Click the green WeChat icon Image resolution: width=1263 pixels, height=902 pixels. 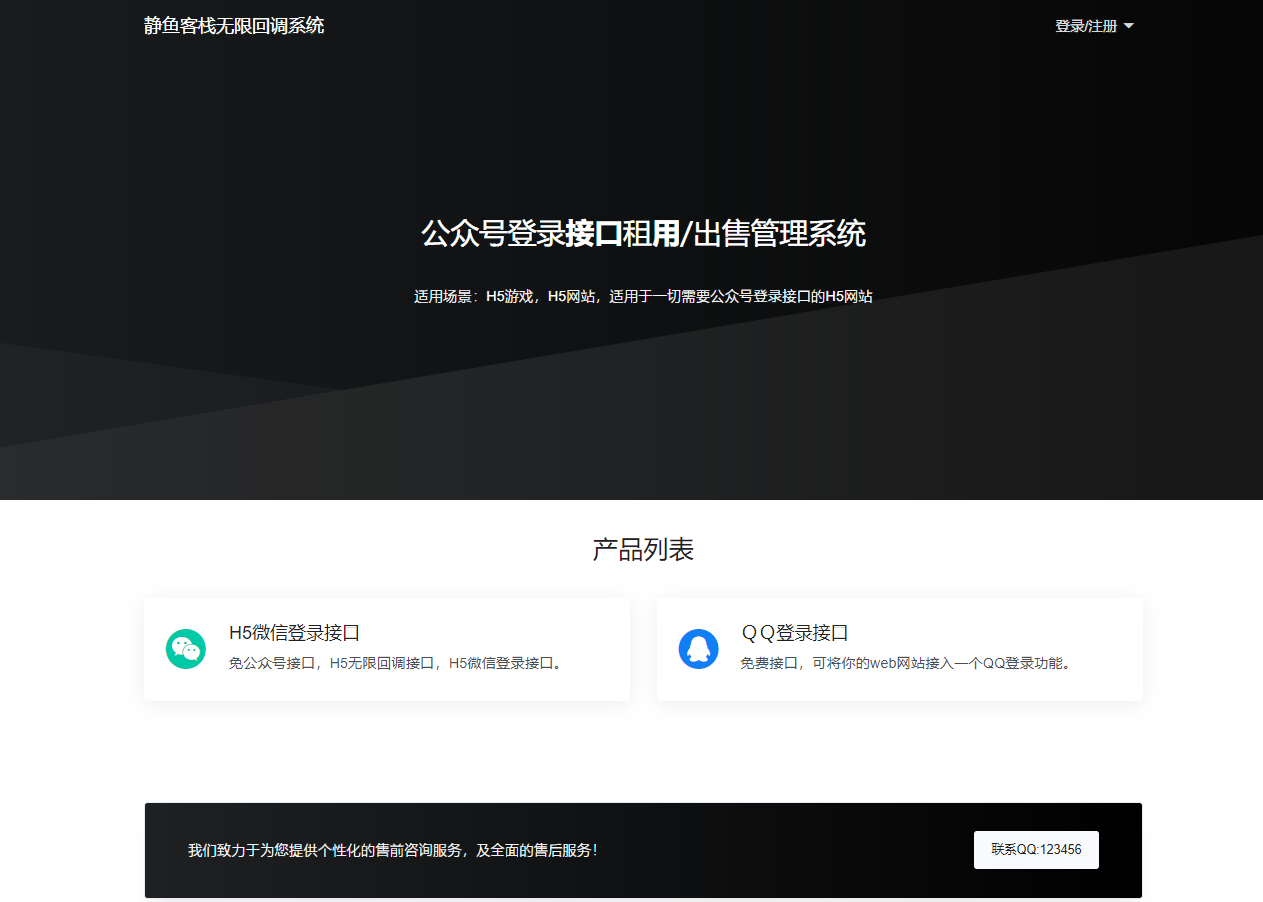point(185,649)
